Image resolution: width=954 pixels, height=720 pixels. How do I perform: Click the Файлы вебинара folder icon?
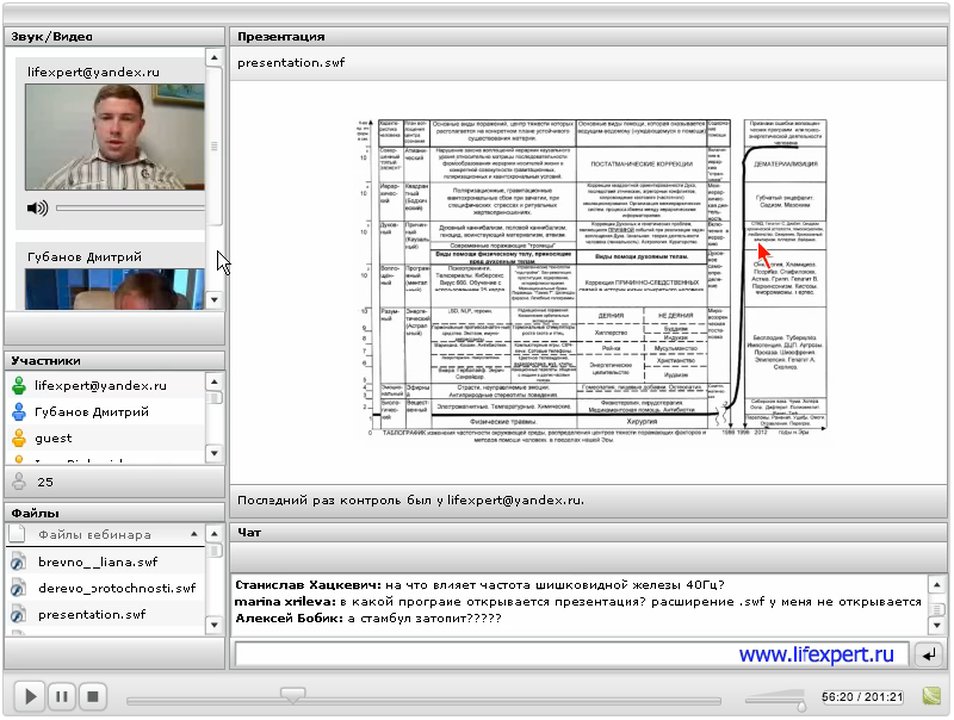pos(17,534)
